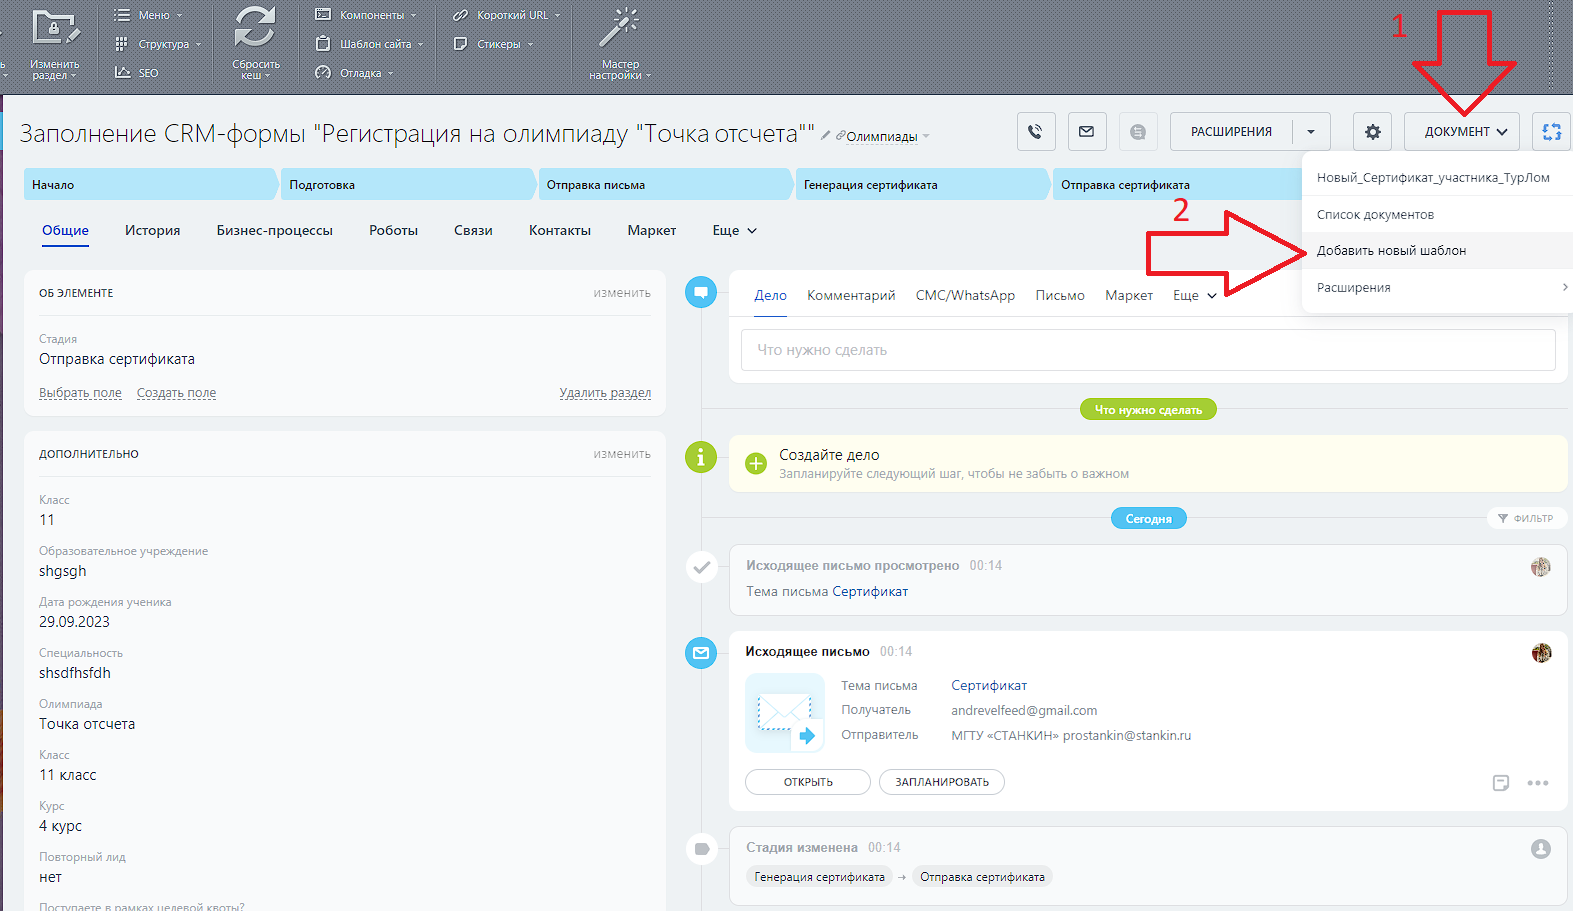
Task: Click the blue comment timeline icon
Action: point(701,292)
